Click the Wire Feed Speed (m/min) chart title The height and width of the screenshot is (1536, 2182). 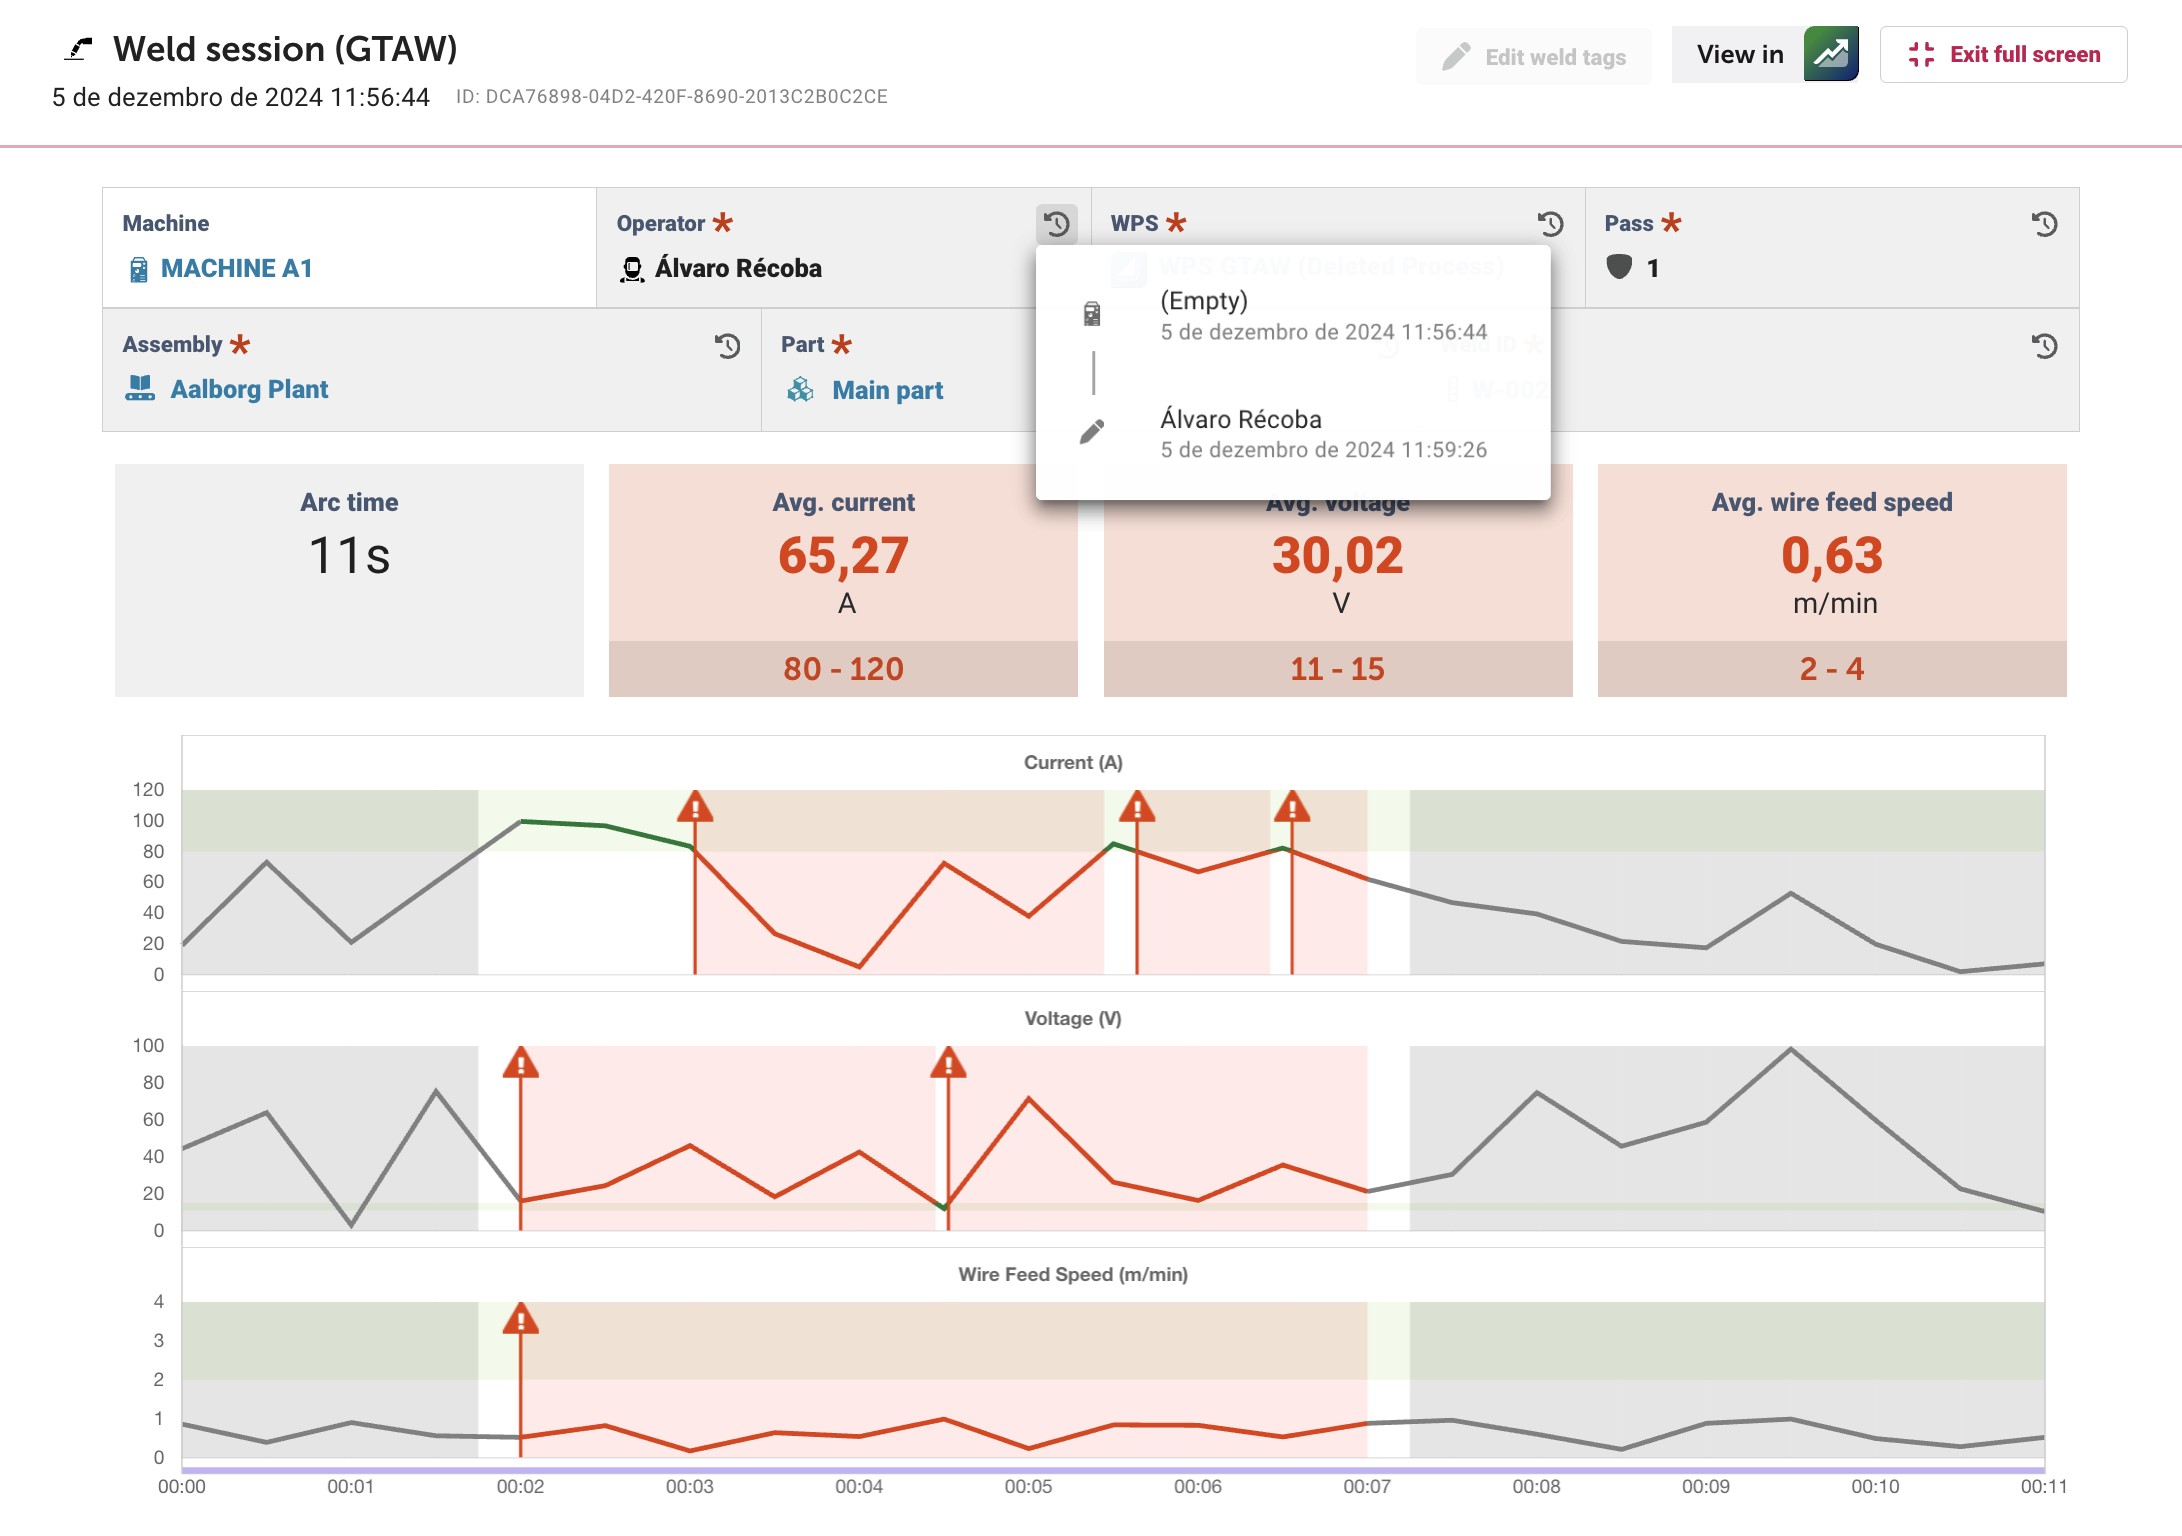click(x=1073, y=1274)
